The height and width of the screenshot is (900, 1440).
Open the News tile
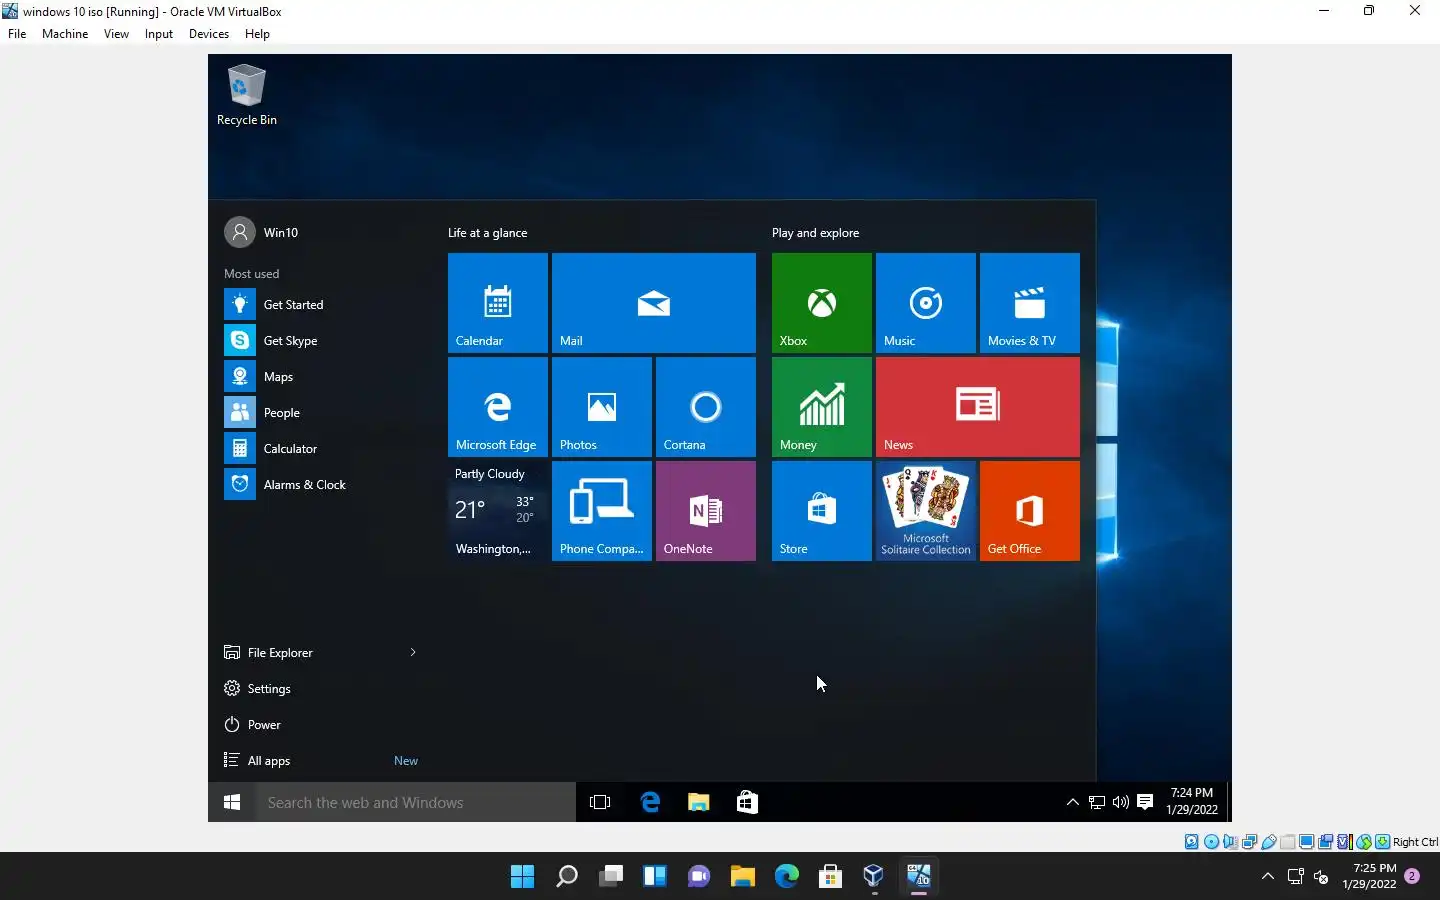pos(978,407)
